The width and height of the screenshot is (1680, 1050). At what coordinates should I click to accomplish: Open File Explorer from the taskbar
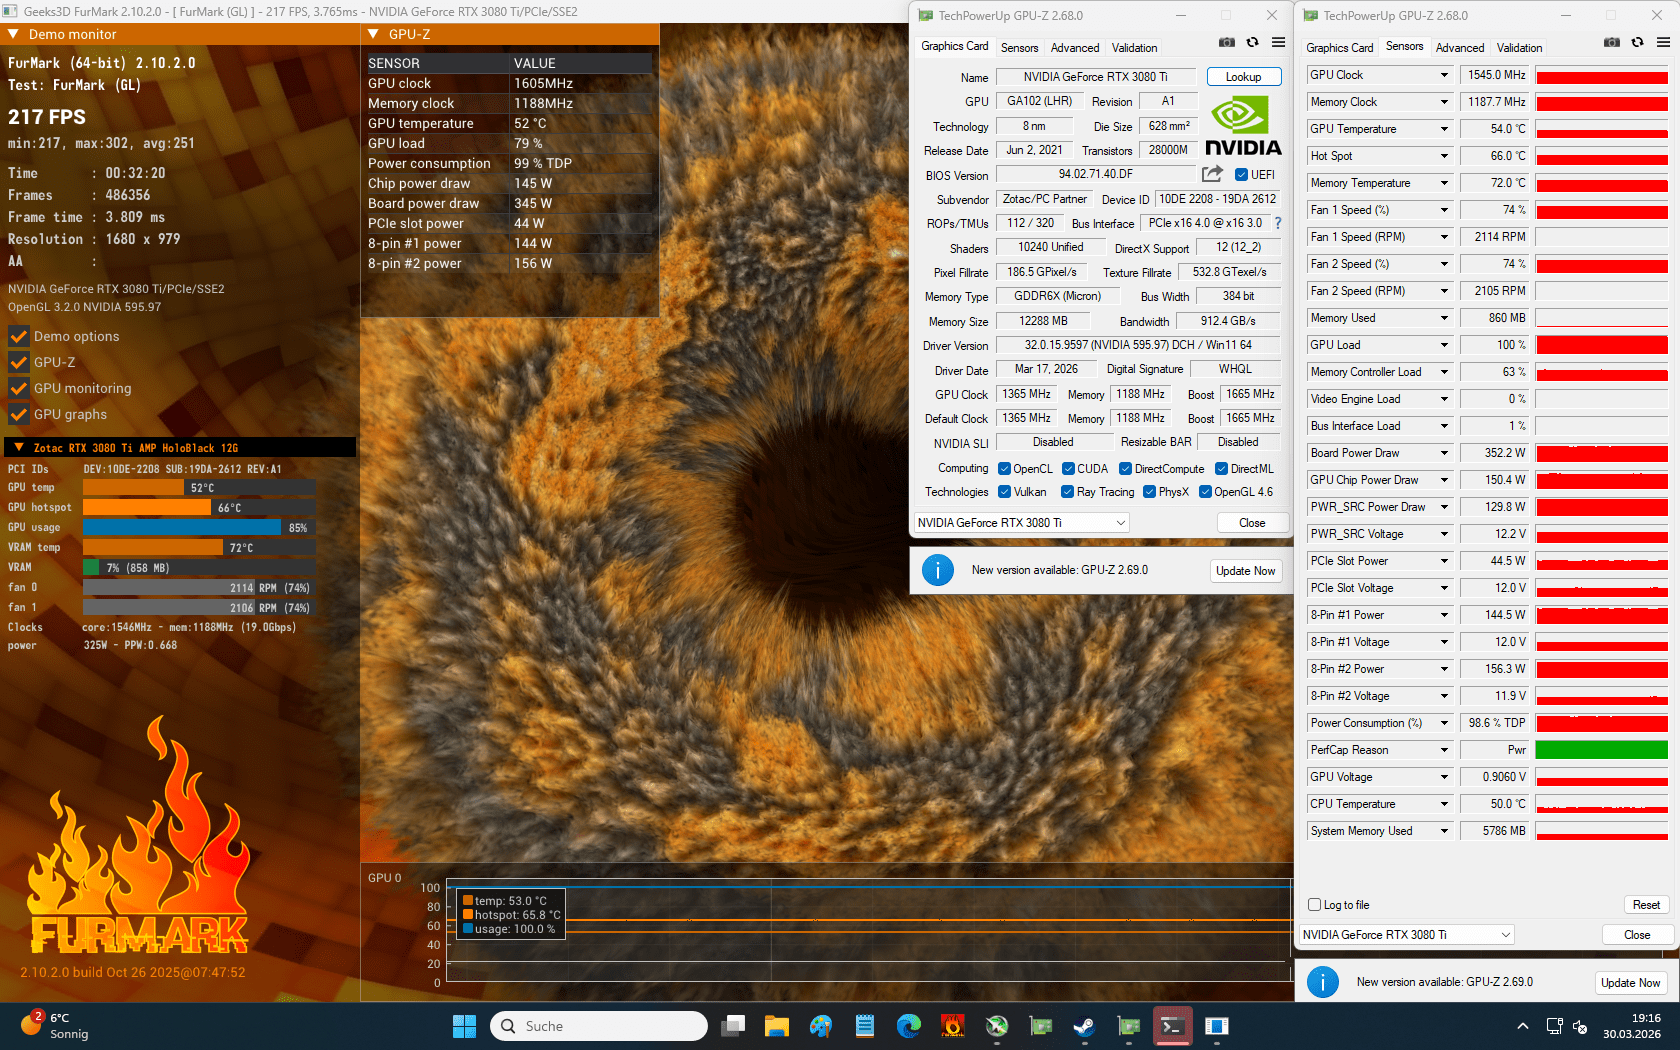point(777,1026)
